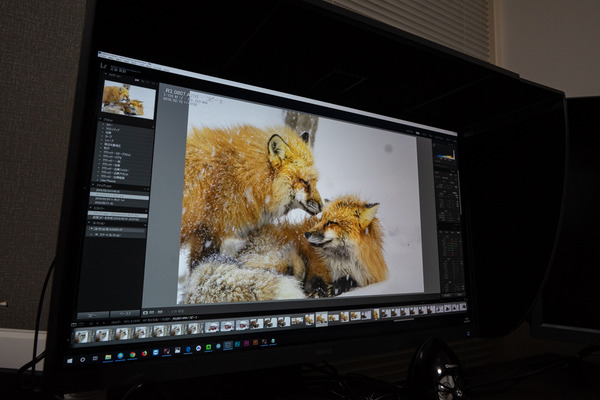Open grid view icon above filmstrip
This screenshot has width=600, height=400.
click(x=91, y=324)
